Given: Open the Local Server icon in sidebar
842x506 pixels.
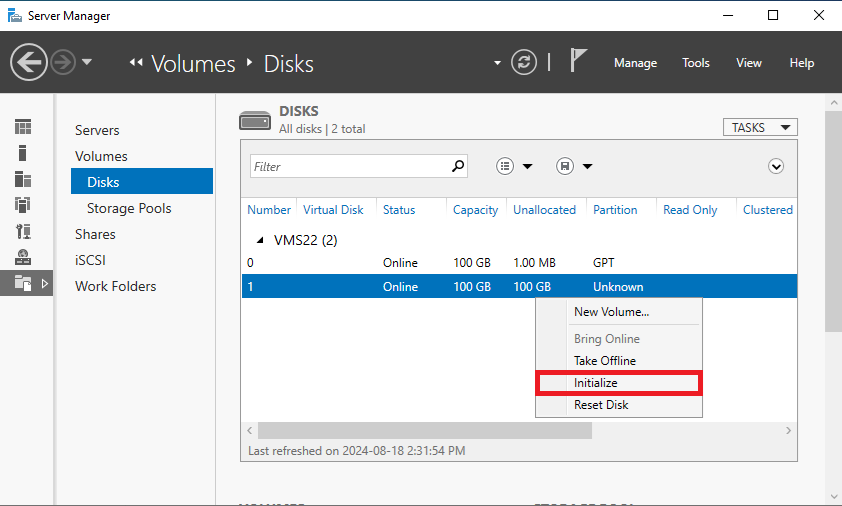Looking at the screenshot, I should (23, 153).
